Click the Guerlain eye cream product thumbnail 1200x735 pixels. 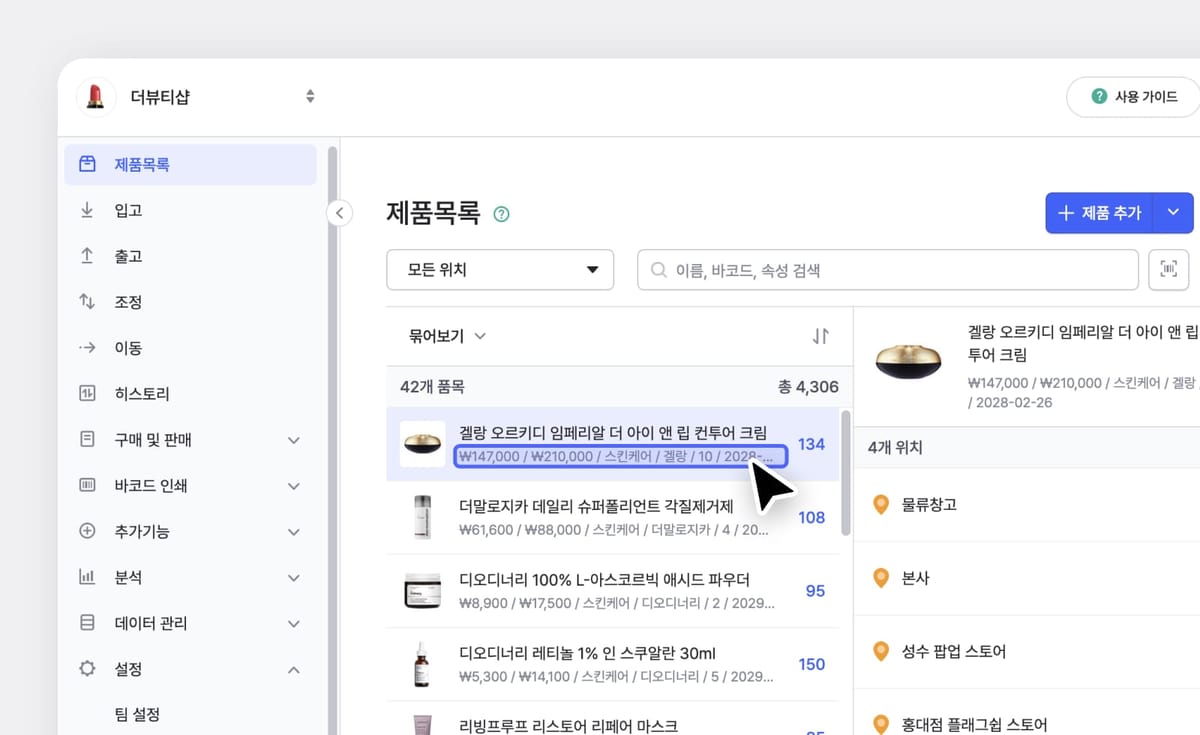(x=422, y=443)
